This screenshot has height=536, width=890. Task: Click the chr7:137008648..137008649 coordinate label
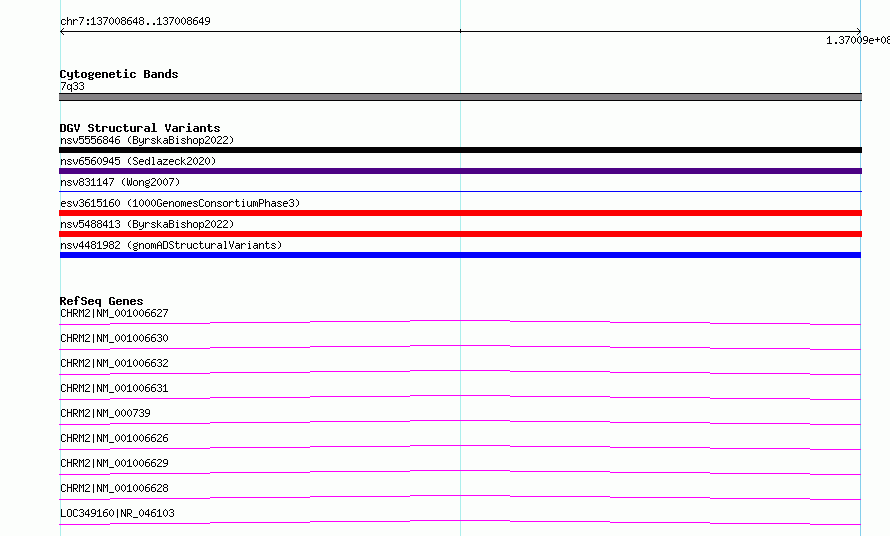click(135, 21)
